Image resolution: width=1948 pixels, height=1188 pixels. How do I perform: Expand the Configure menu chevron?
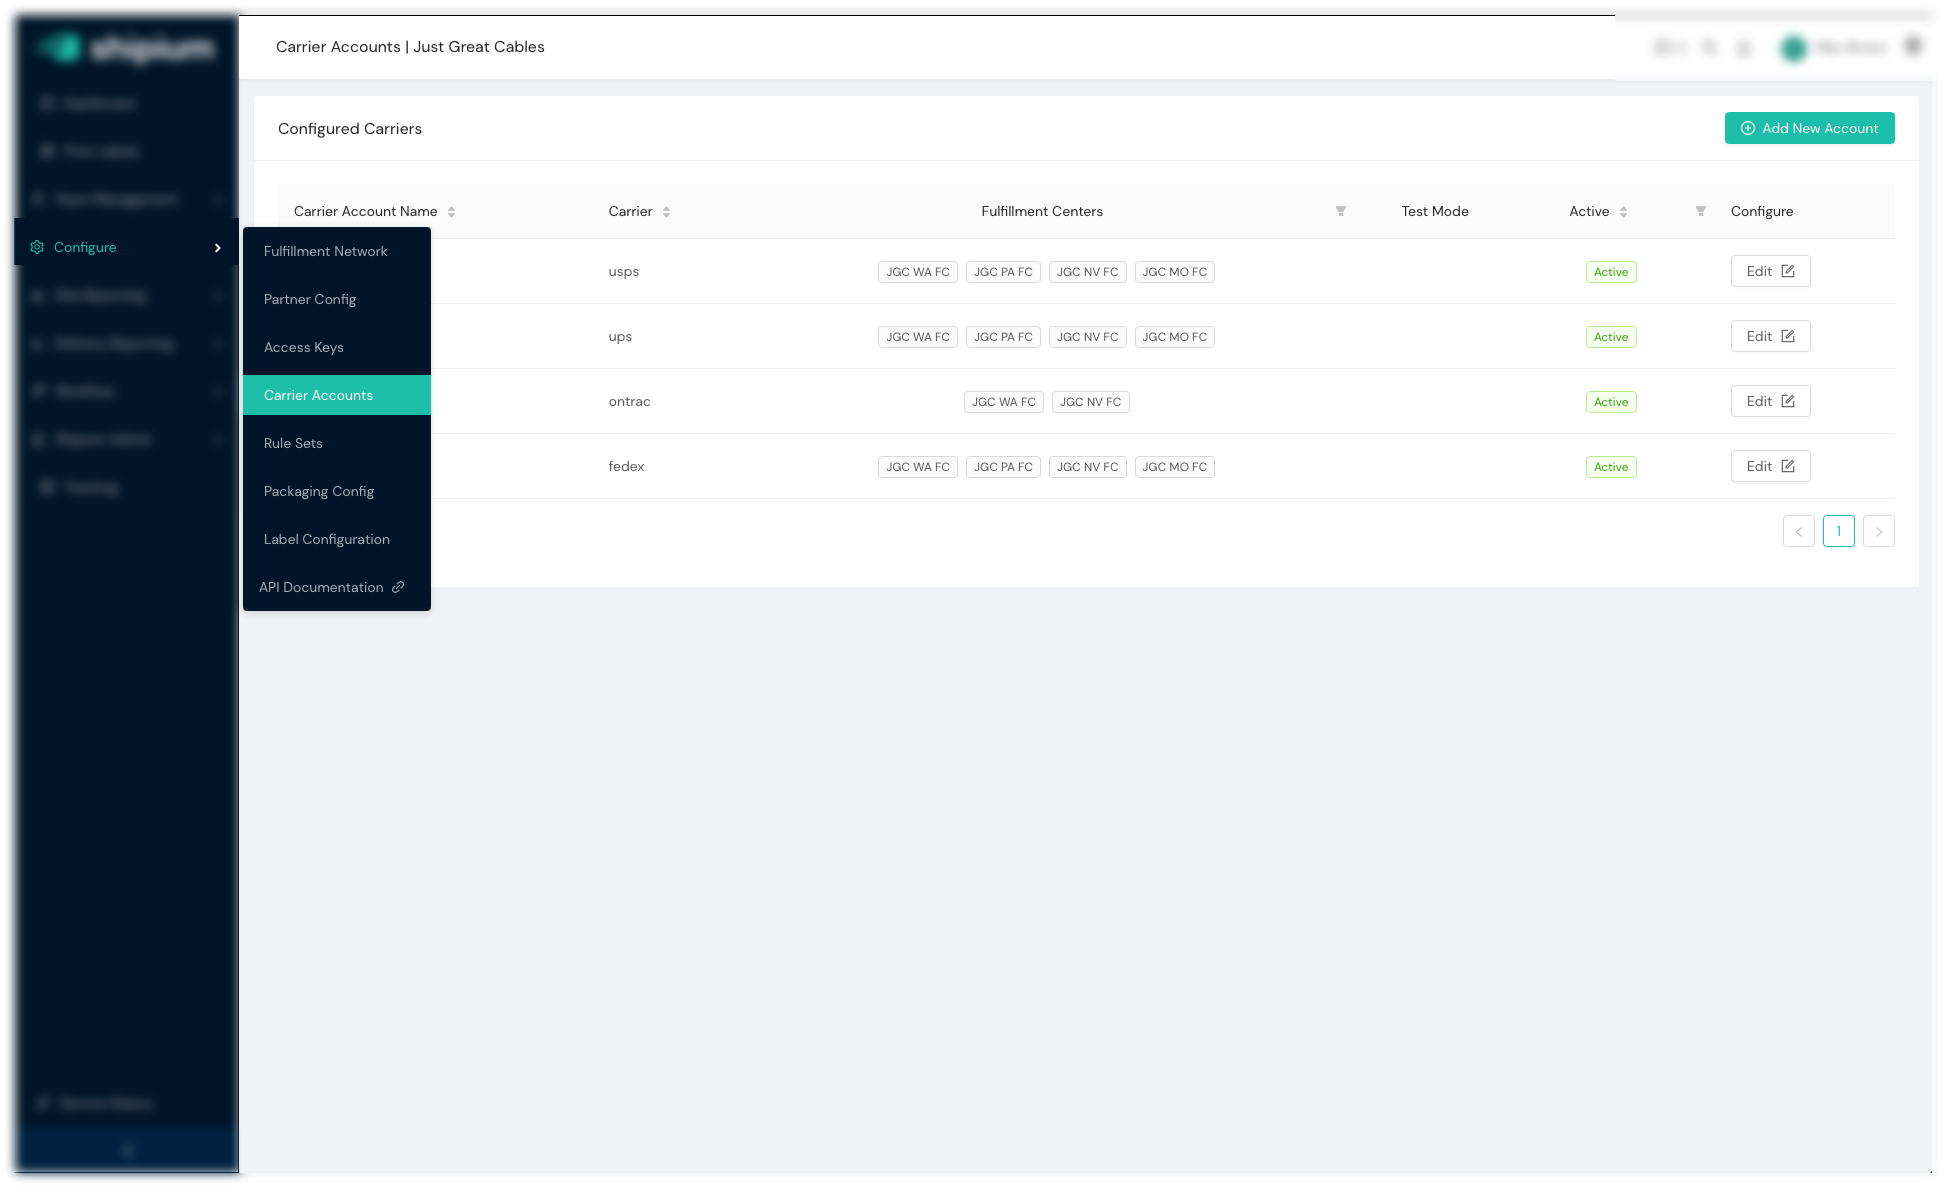217,248
